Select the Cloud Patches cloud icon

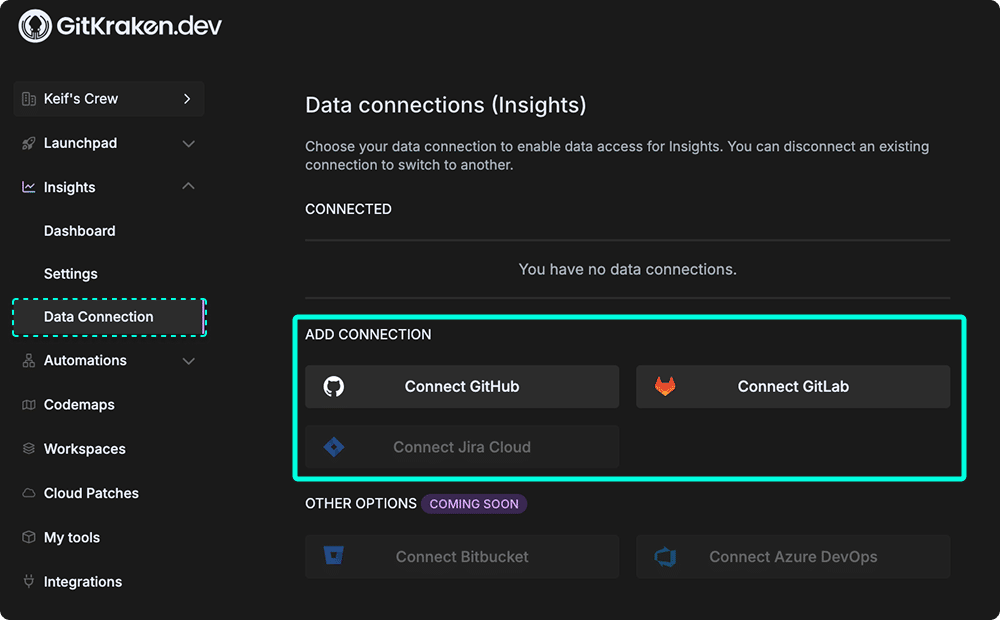click(27, 493)
